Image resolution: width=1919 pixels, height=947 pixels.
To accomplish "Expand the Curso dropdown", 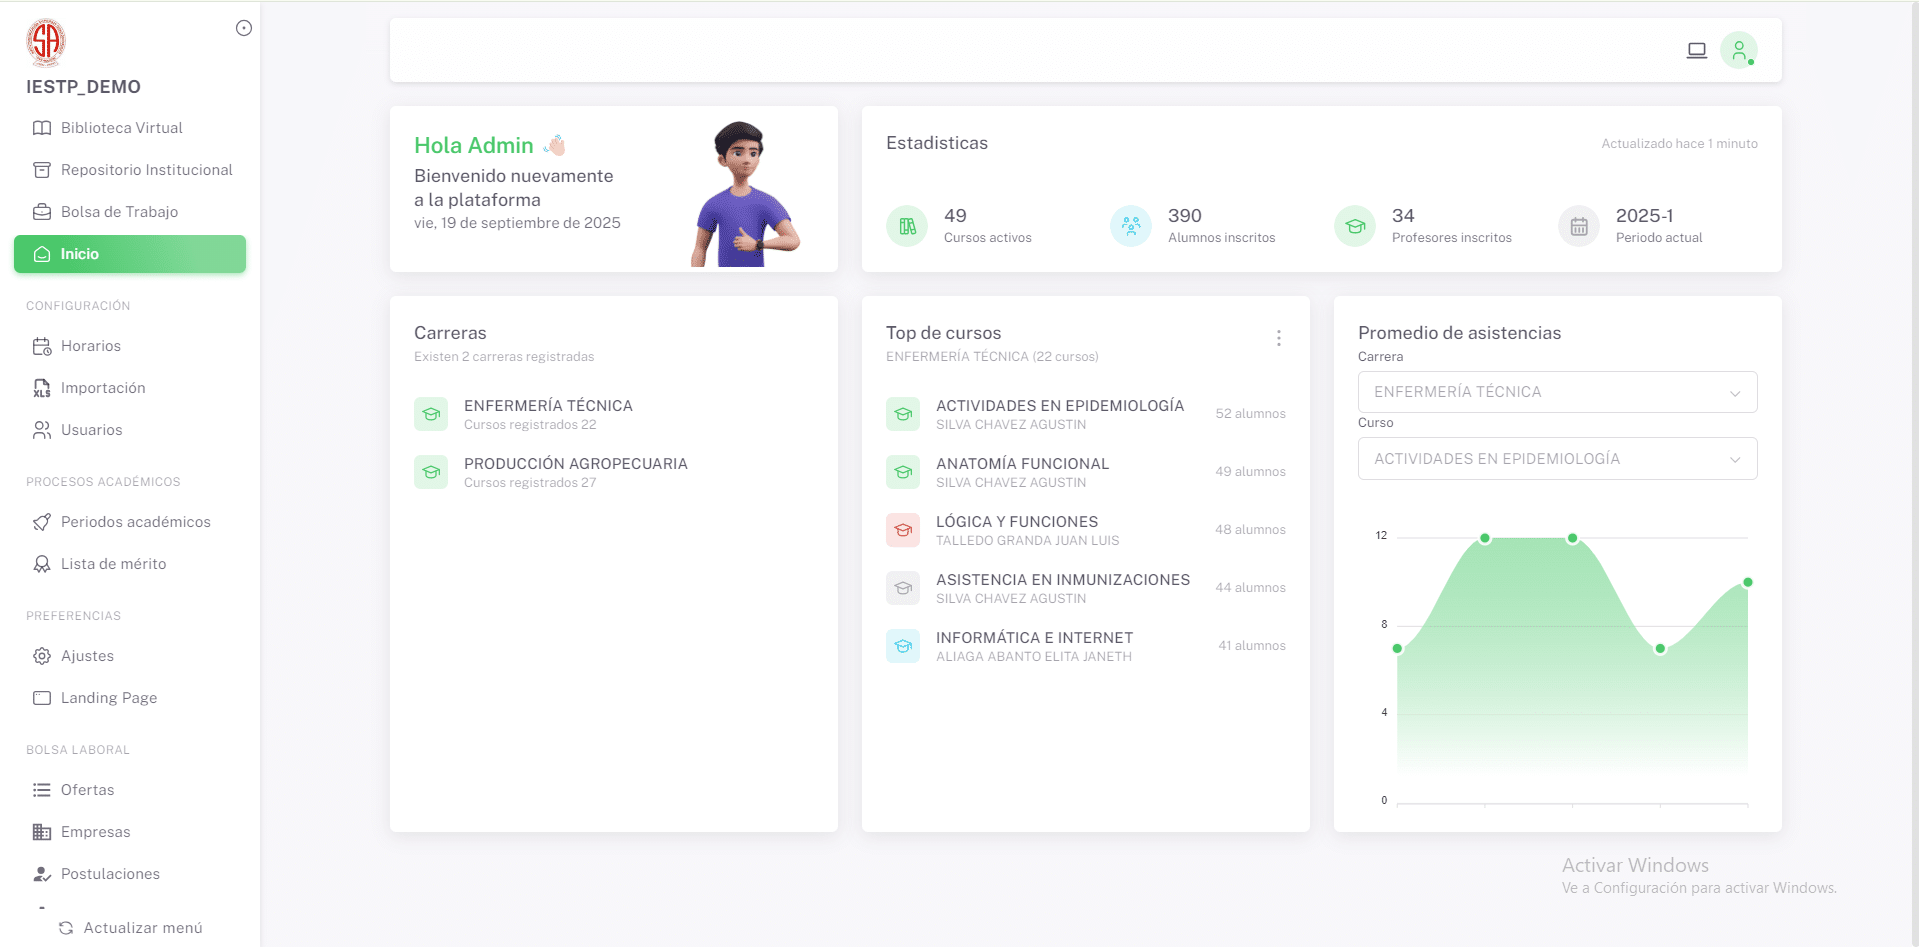I will pos(1557,459).
